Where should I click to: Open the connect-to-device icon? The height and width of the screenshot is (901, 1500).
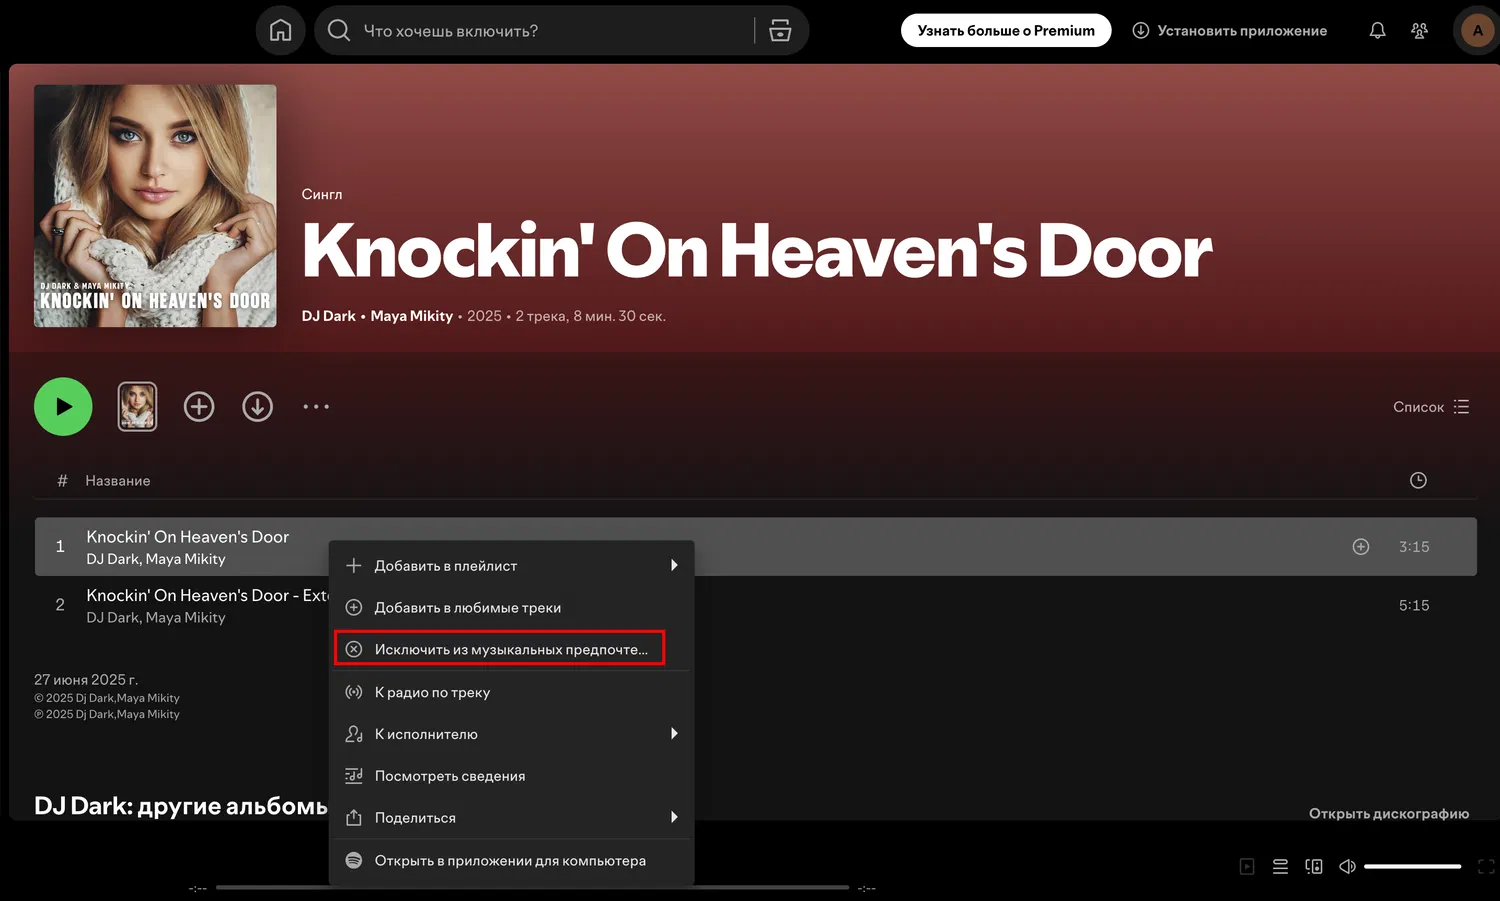coord(1314,867)
